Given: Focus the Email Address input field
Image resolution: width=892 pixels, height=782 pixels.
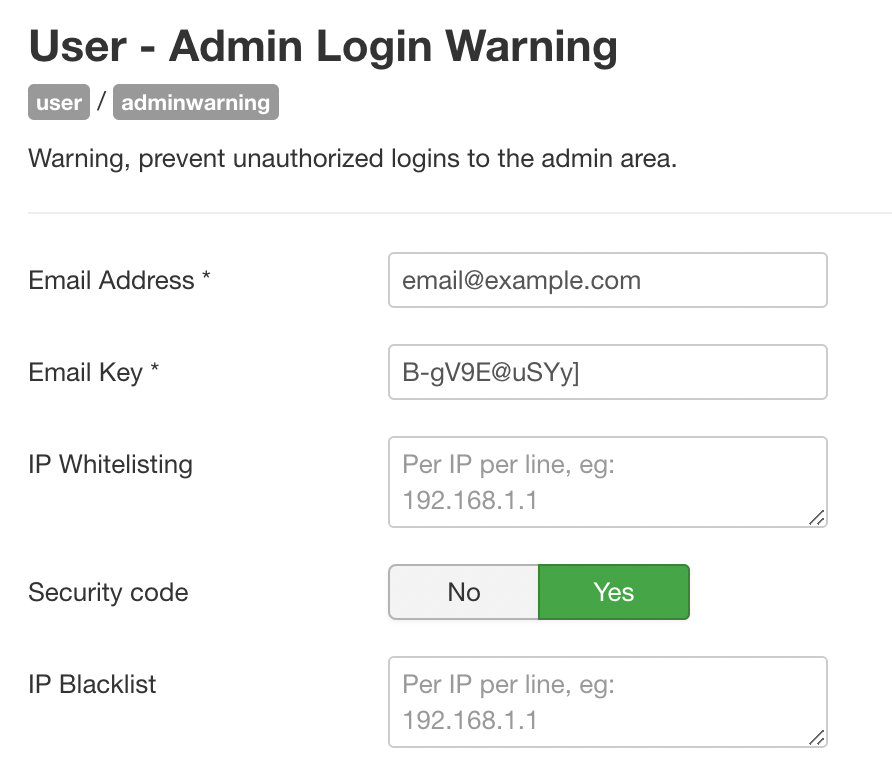Looking at the screenshot, I should 608,280.
